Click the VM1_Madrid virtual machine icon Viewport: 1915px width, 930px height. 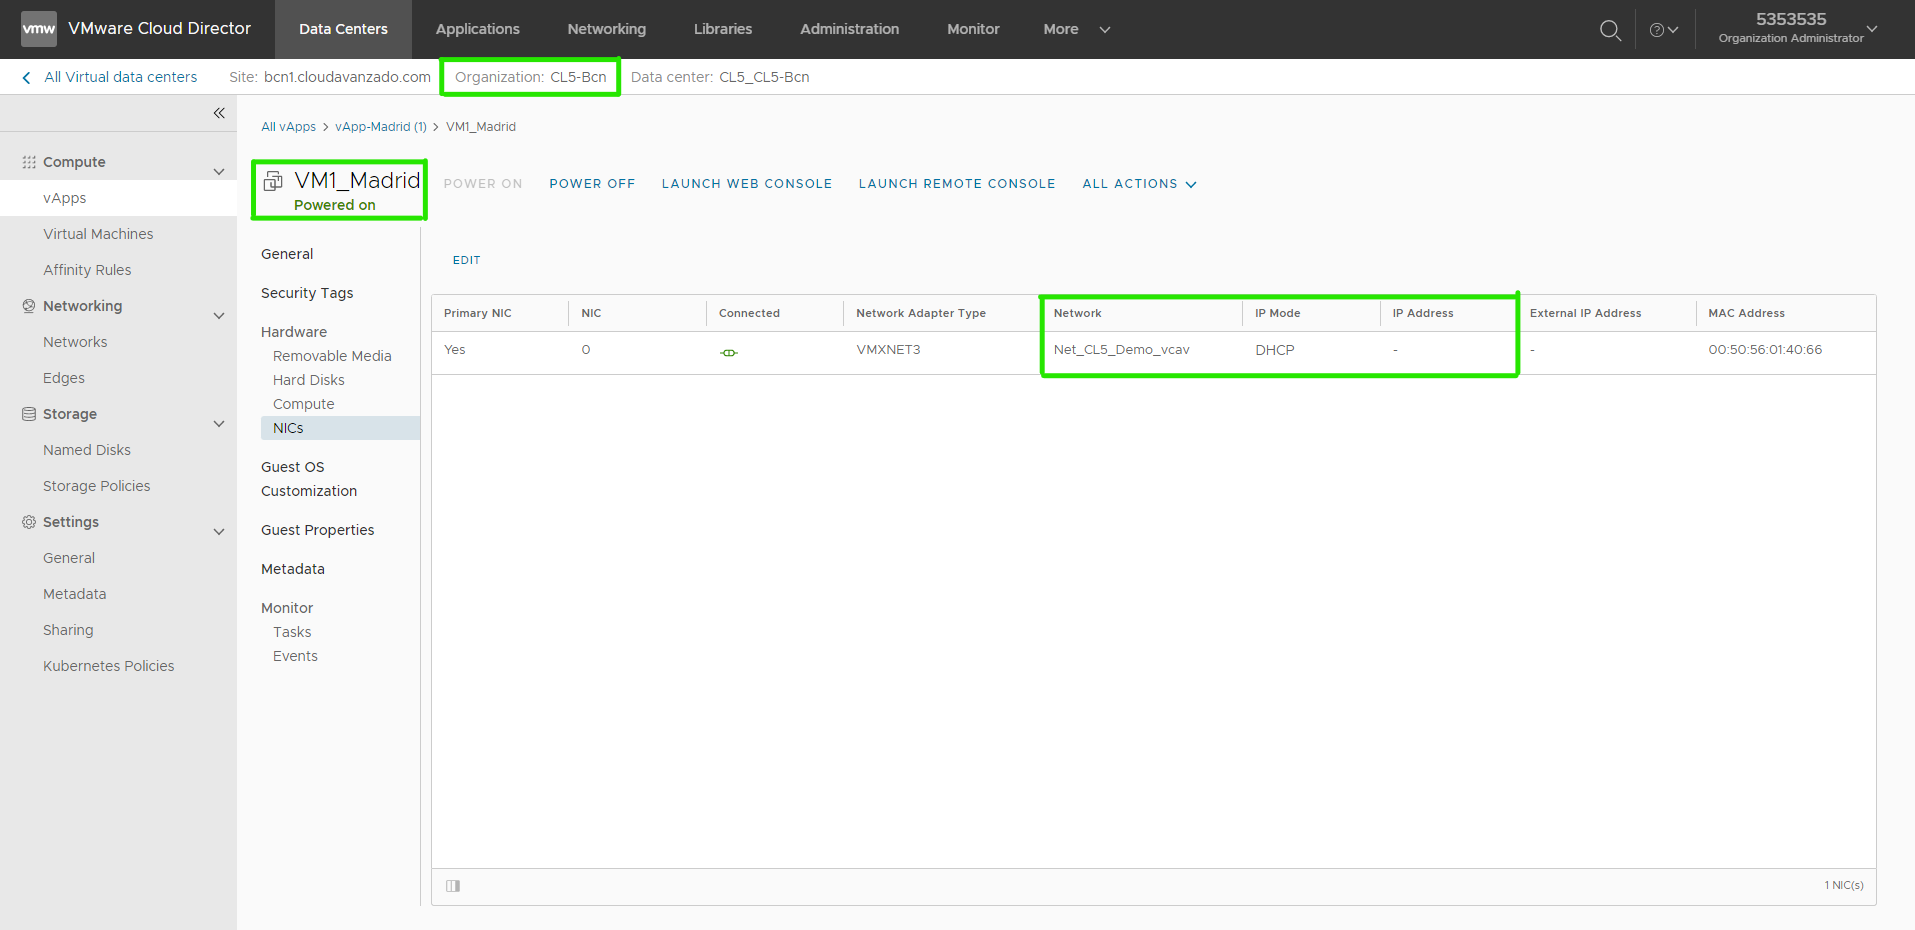tap(273, 181)
